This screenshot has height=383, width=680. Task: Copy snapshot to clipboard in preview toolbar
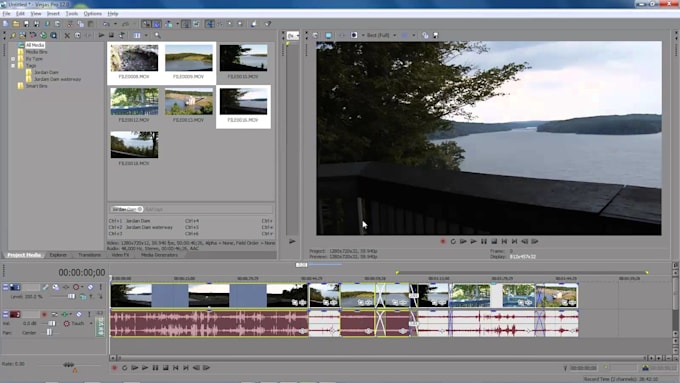click(x=425, y=35)
